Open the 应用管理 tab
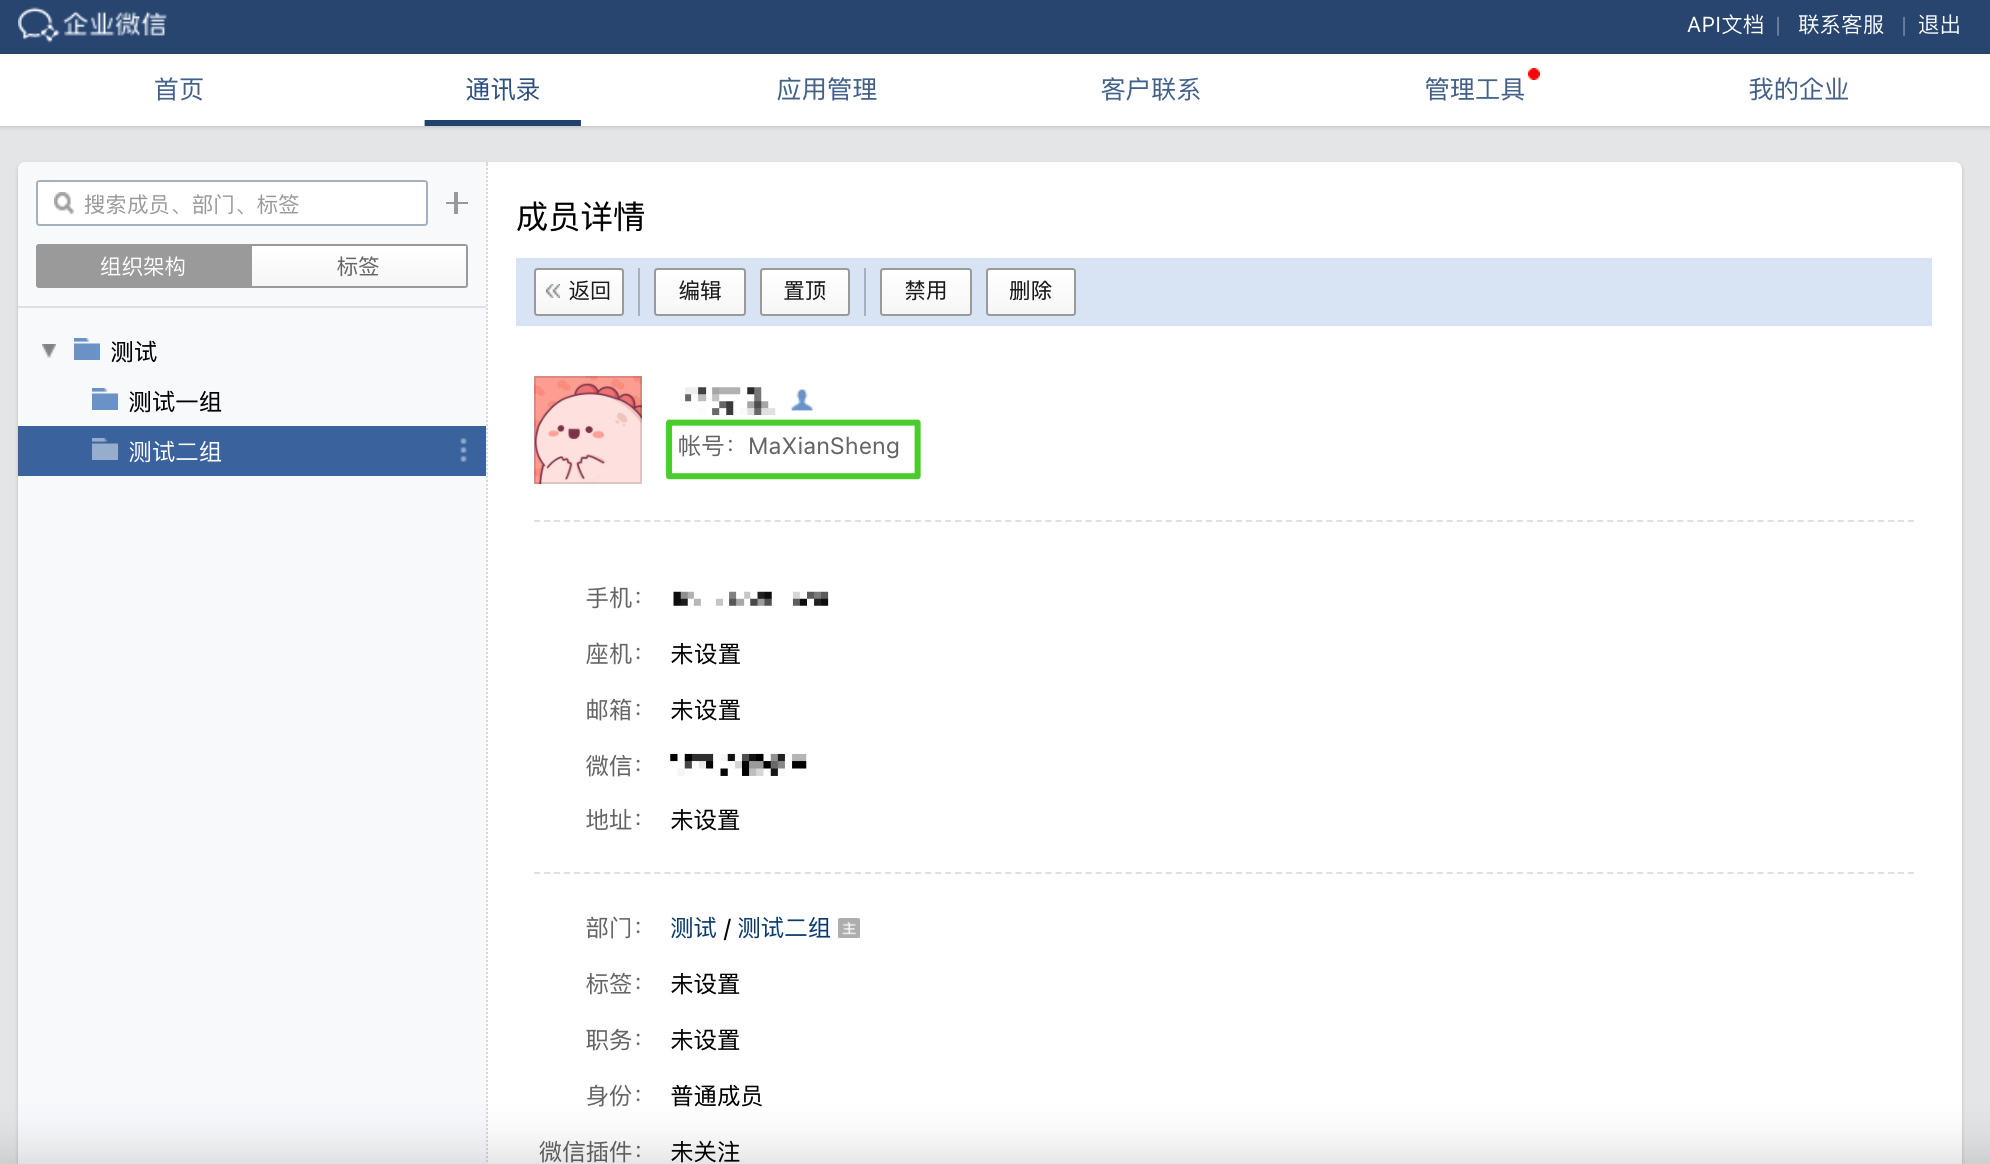The width and height of the screenshot is (1990, 1164). tap(826, 89)
